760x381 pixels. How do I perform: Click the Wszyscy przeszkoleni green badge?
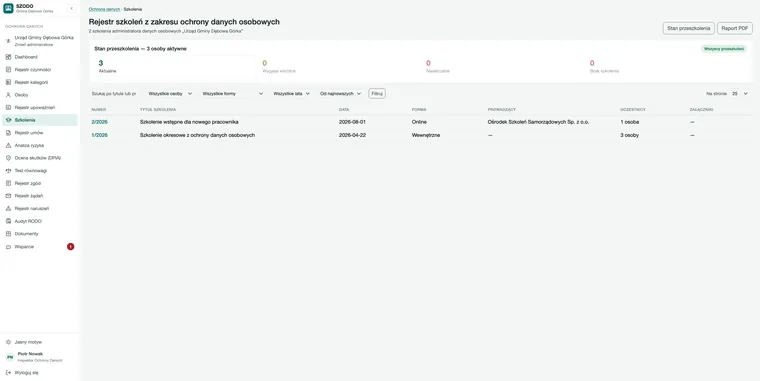(x=724, y=49)
